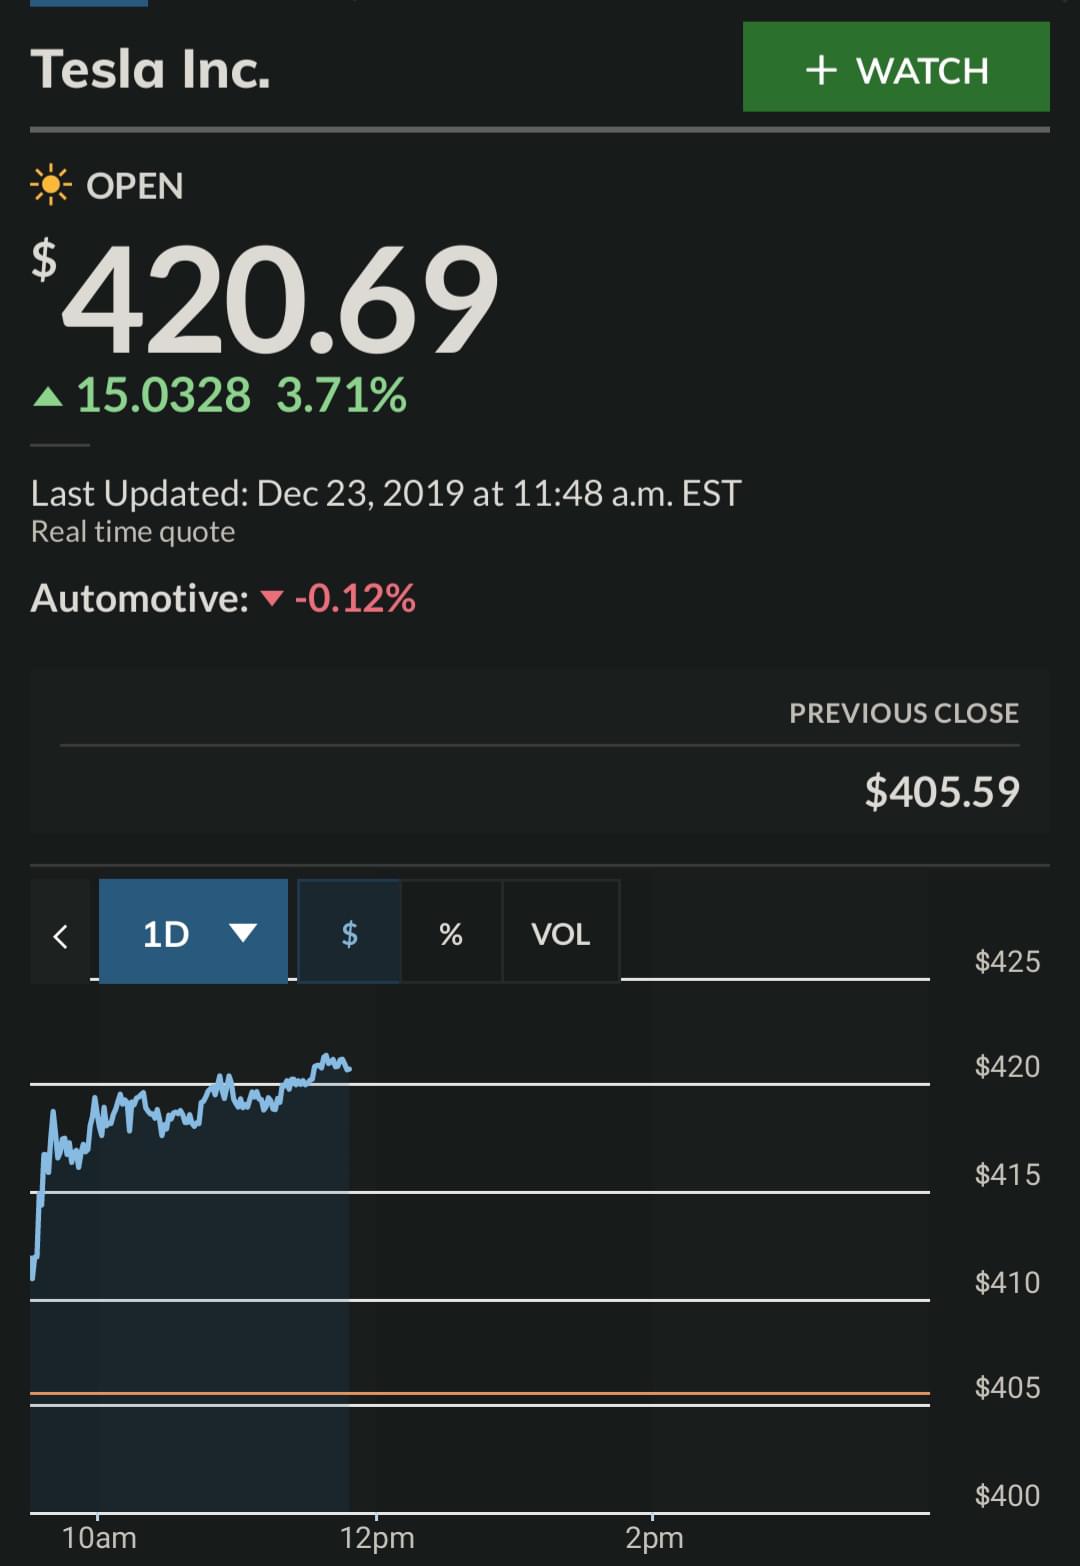Click the Previous Close value $405.59

click(x=941, y=792)
